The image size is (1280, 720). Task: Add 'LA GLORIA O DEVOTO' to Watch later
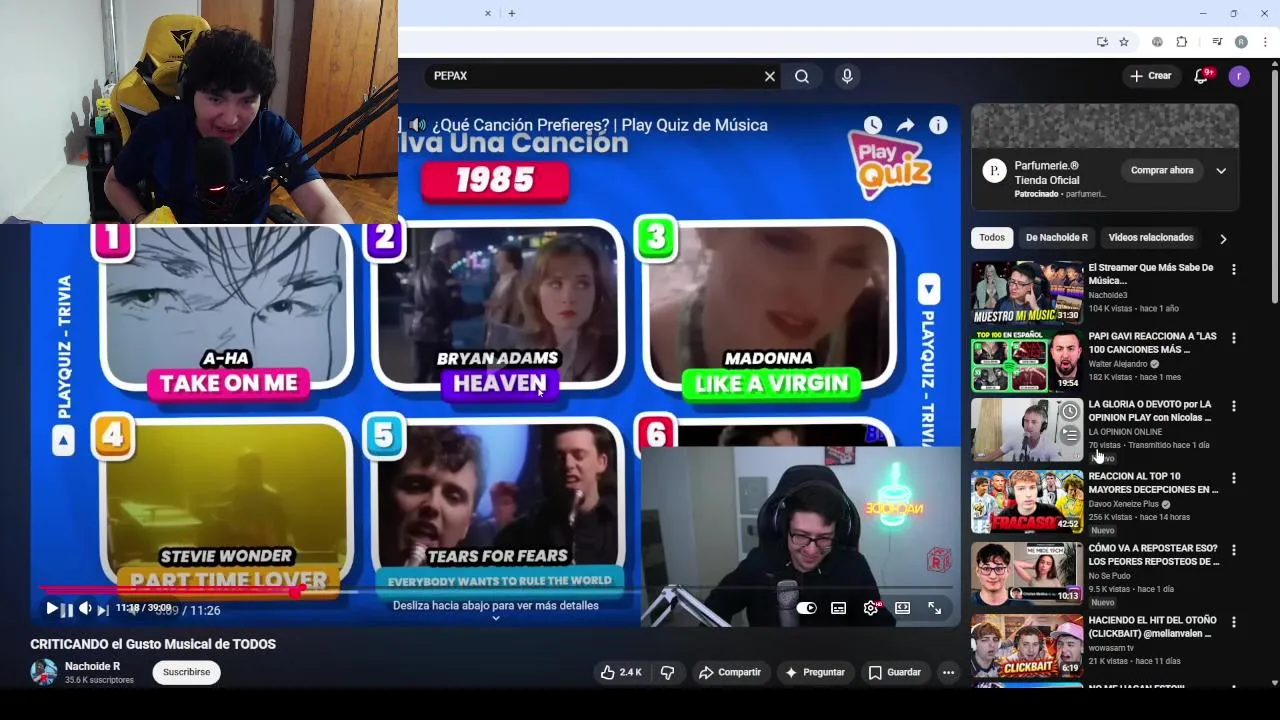(1070, 412)
